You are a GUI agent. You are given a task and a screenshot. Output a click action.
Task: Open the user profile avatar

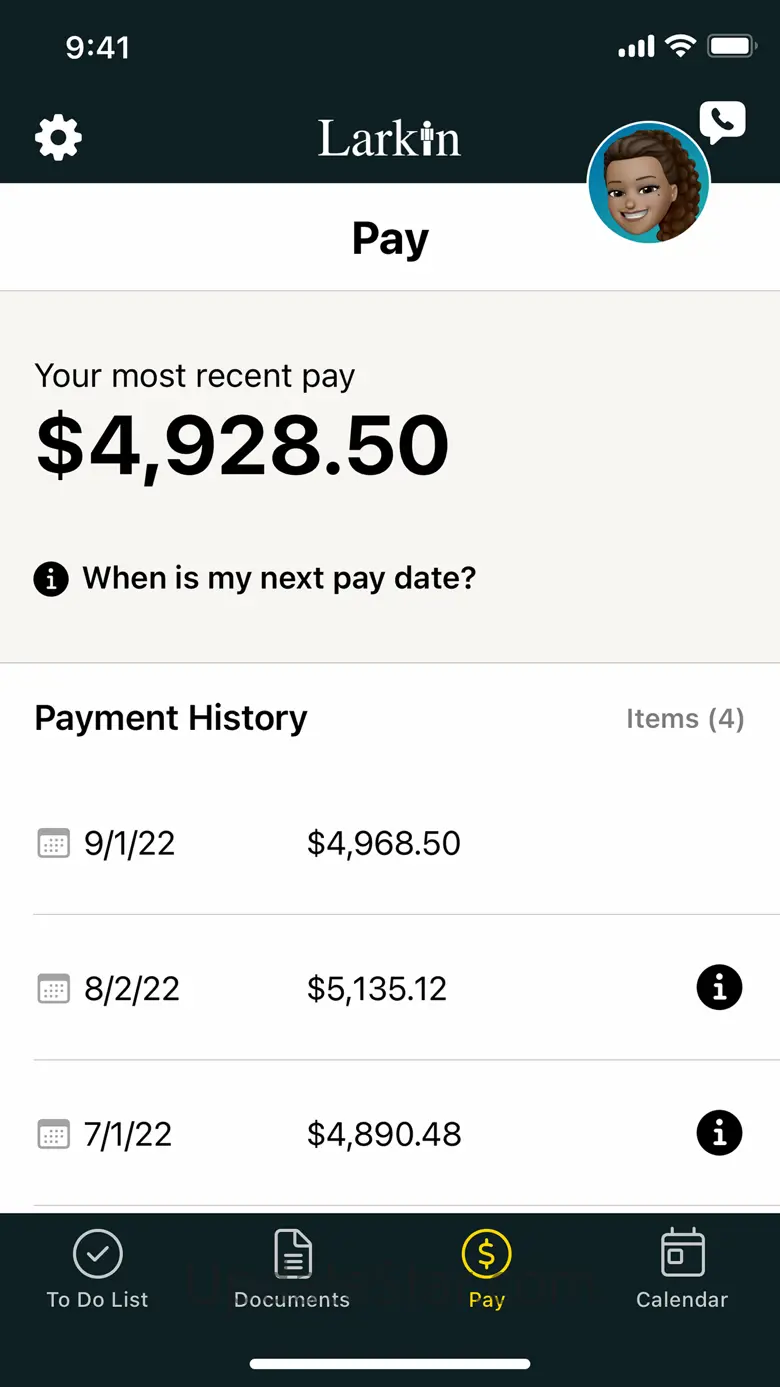[649, 184]
